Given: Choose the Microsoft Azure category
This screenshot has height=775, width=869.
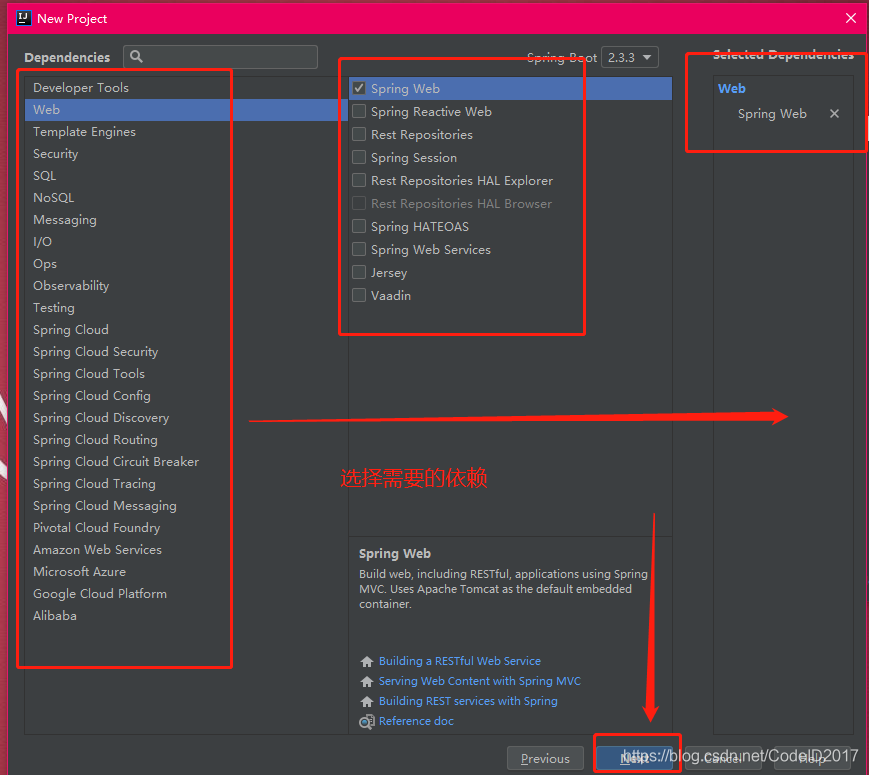Looking at the screenshot, I should click(186, 572).
